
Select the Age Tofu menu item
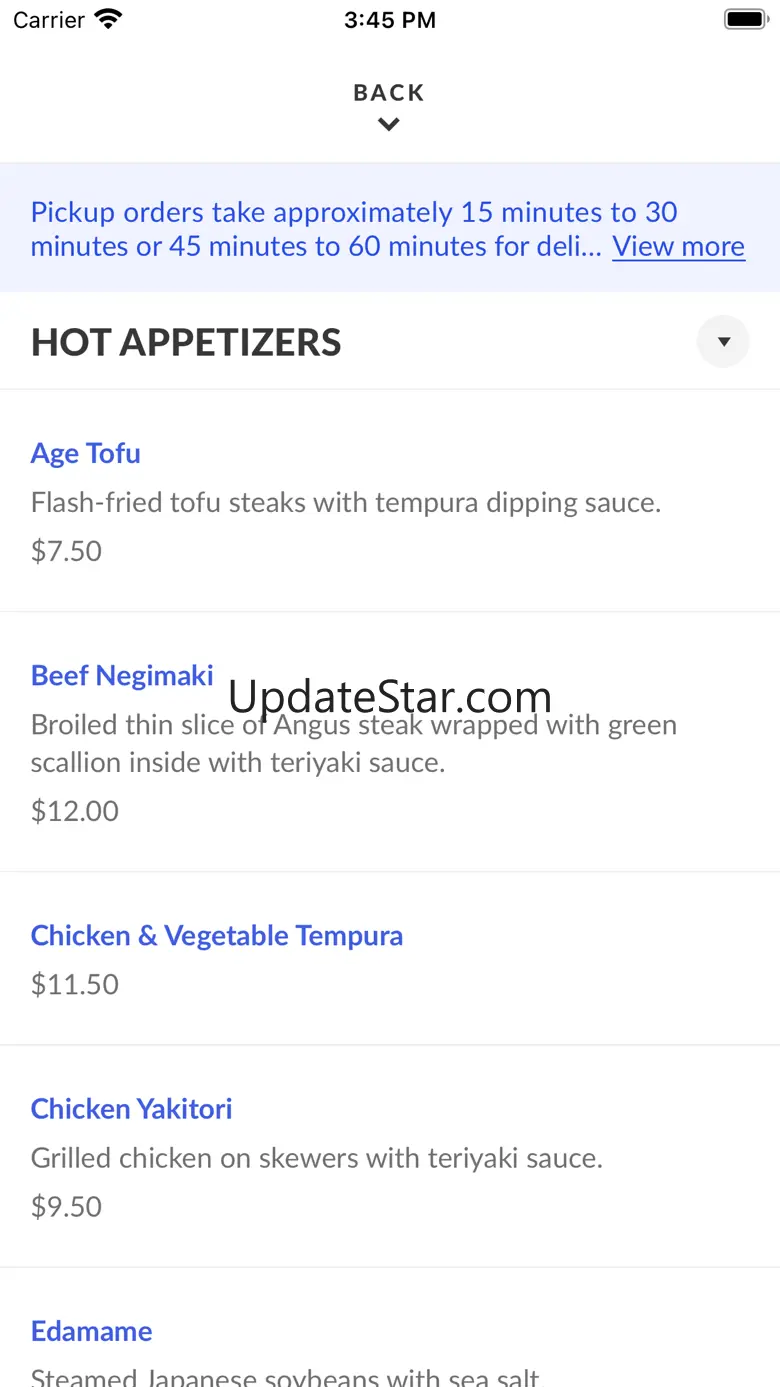click(86, 453)
